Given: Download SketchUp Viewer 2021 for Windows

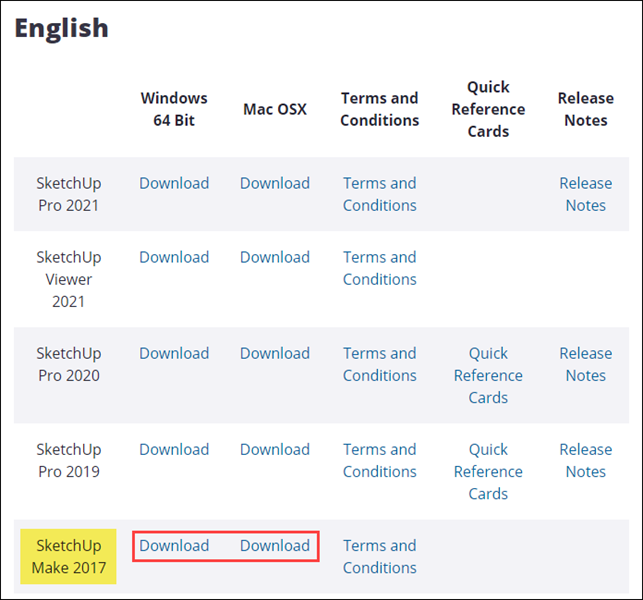Looking at the screenshot, I should [174, 257].
